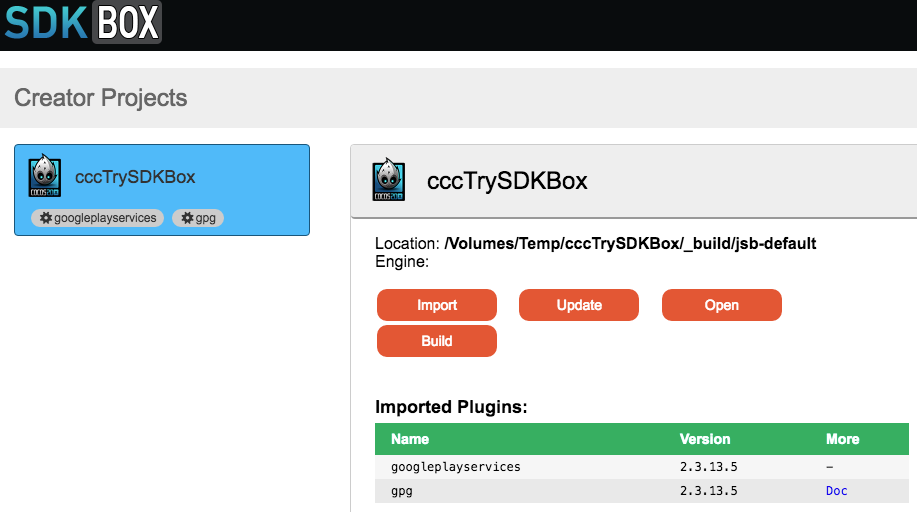Click the Name column header
Image resolution: width=917 pixels, height=512 pixels.
[x=410, y=439]
